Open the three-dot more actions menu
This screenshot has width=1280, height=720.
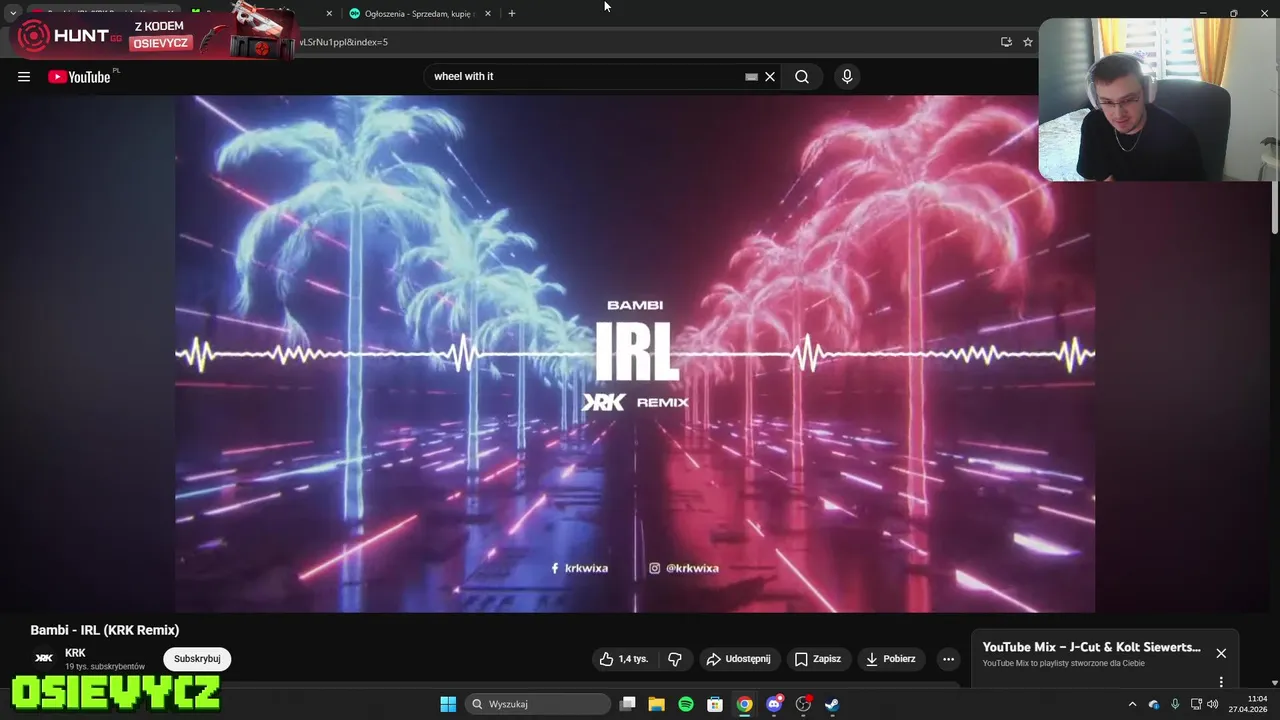click(948, 659)
